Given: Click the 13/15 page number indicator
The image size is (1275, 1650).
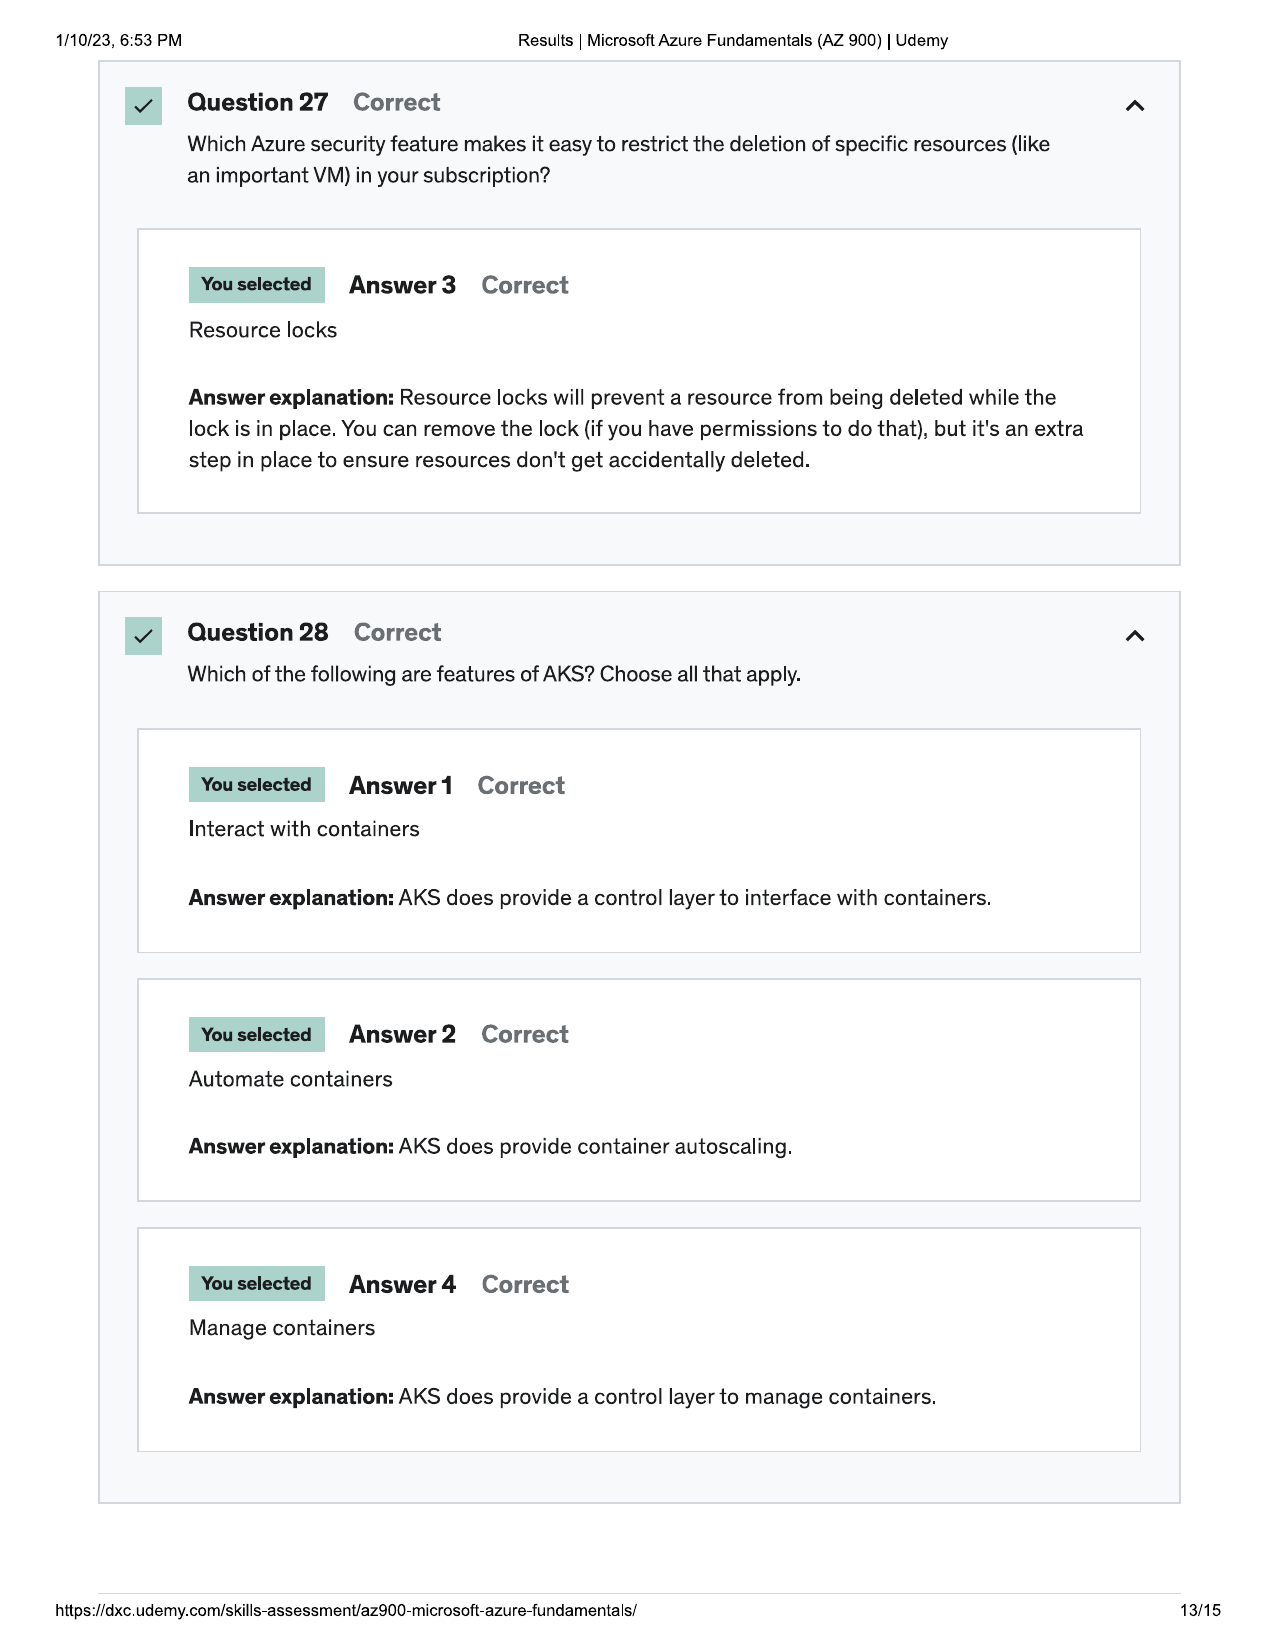Looking at the screenshot, I should [x=1200, y=1610].
